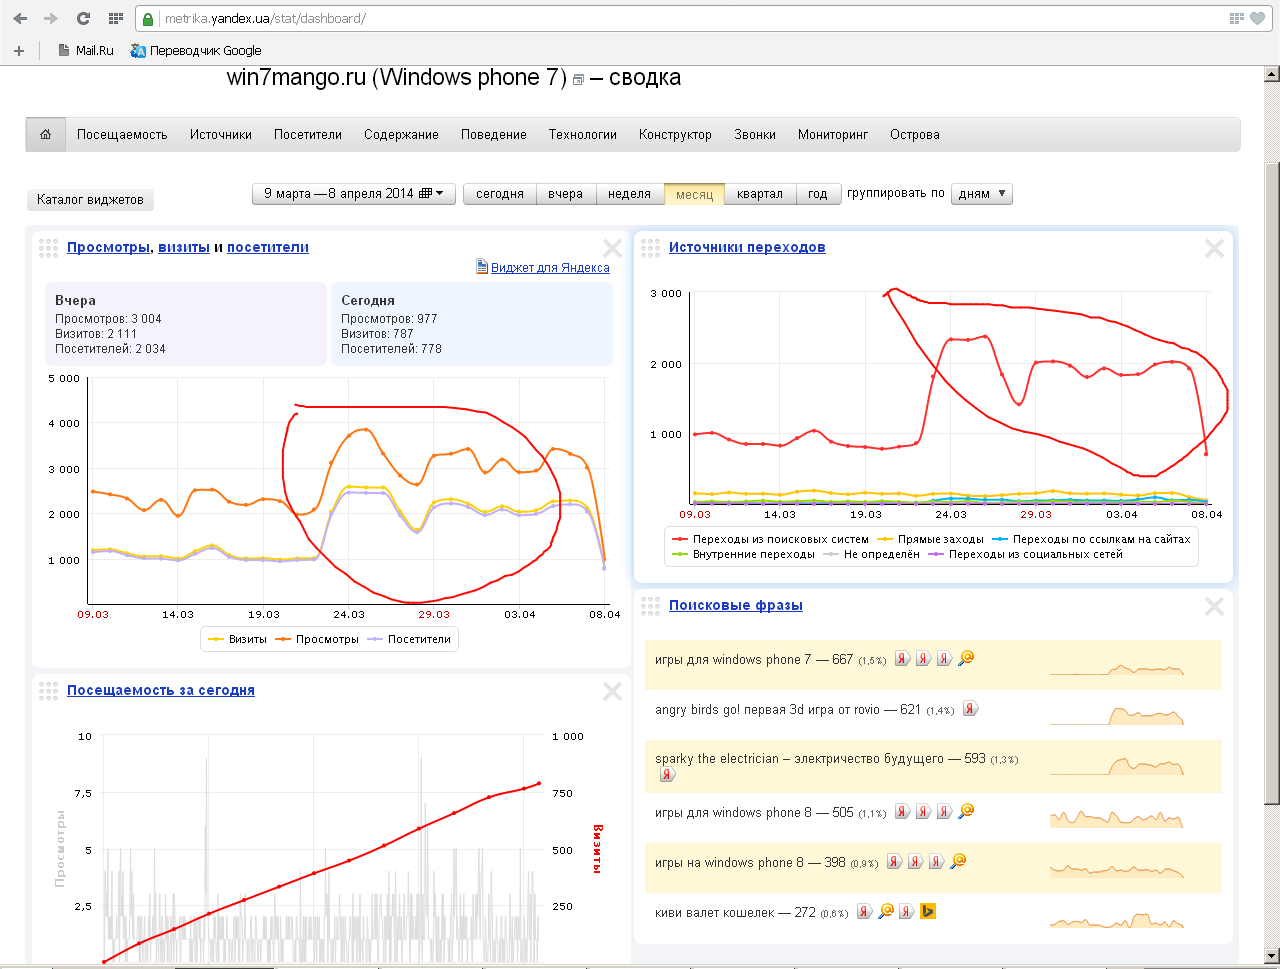
Task: Select the квартал period button
Action: 760,194
